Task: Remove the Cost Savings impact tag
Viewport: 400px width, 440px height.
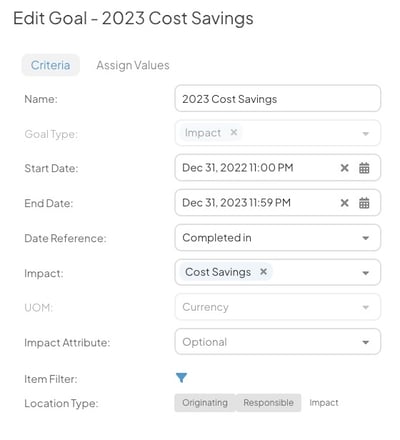Action: tap(263, 272)
